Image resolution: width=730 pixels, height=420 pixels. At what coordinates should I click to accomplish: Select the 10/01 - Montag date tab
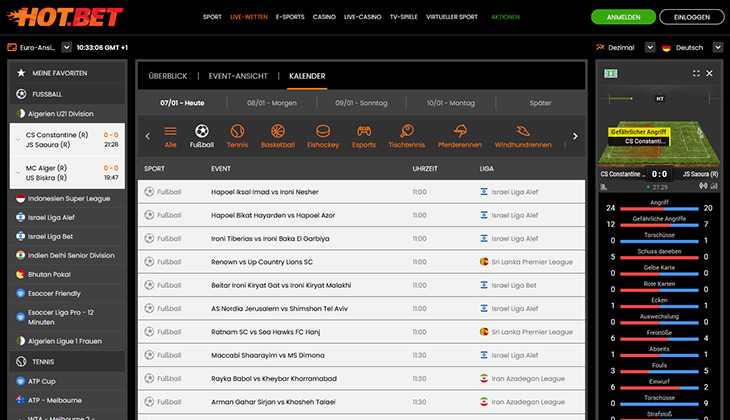pos(451,103)
